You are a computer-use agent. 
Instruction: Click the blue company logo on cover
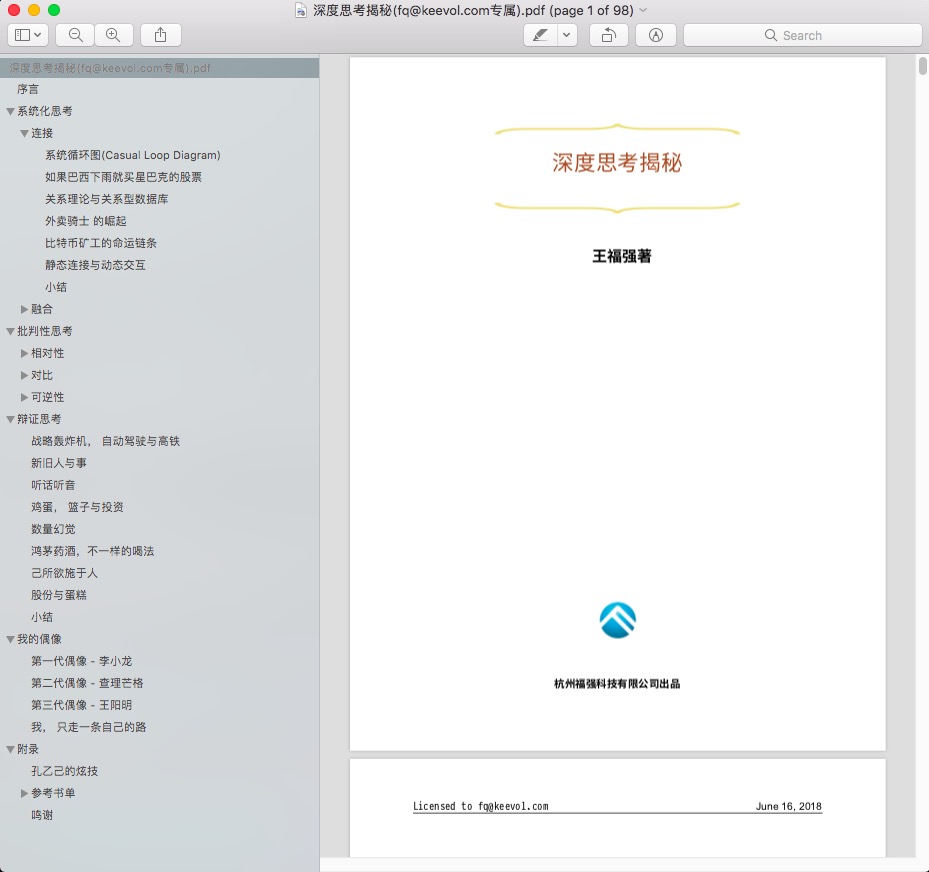click(x=617, y=620)
